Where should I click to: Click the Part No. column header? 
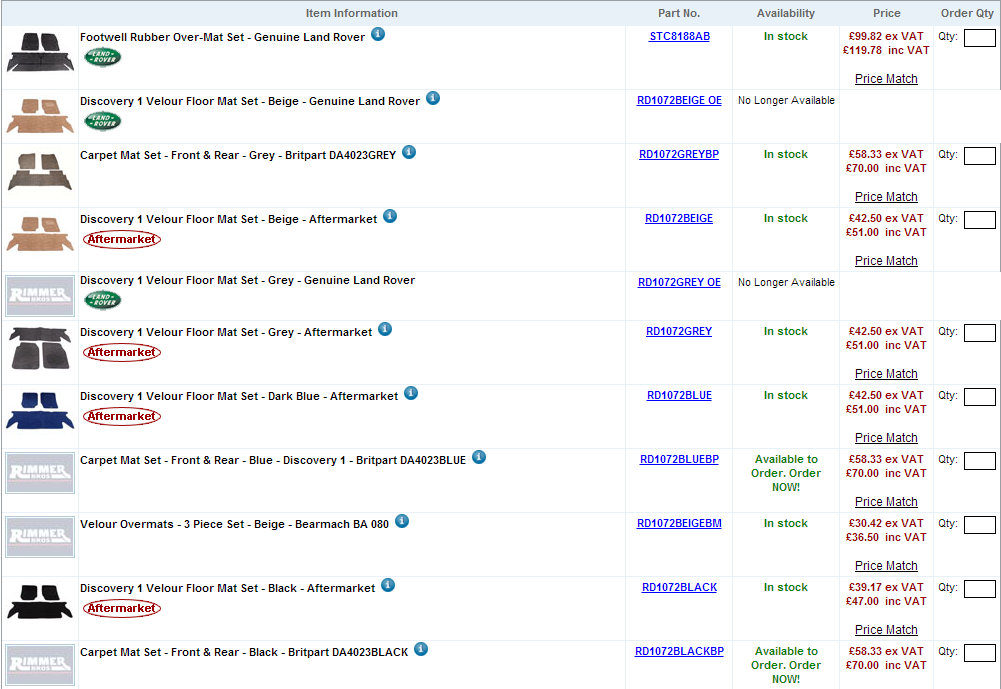coord(679,13)
